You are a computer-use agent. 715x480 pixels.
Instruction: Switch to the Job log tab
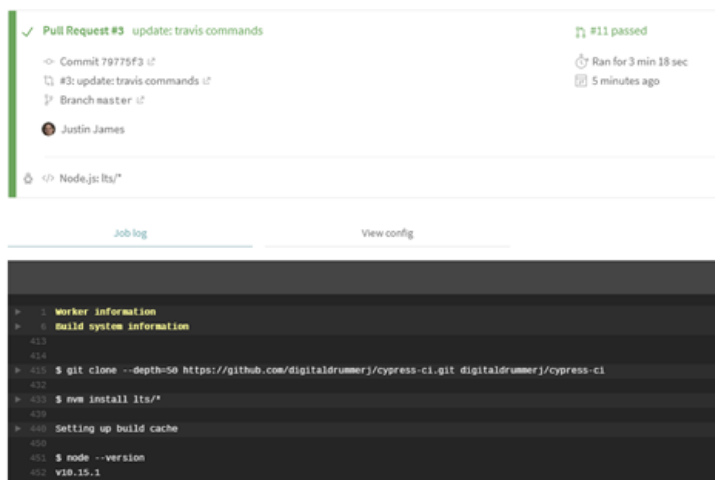130,233
